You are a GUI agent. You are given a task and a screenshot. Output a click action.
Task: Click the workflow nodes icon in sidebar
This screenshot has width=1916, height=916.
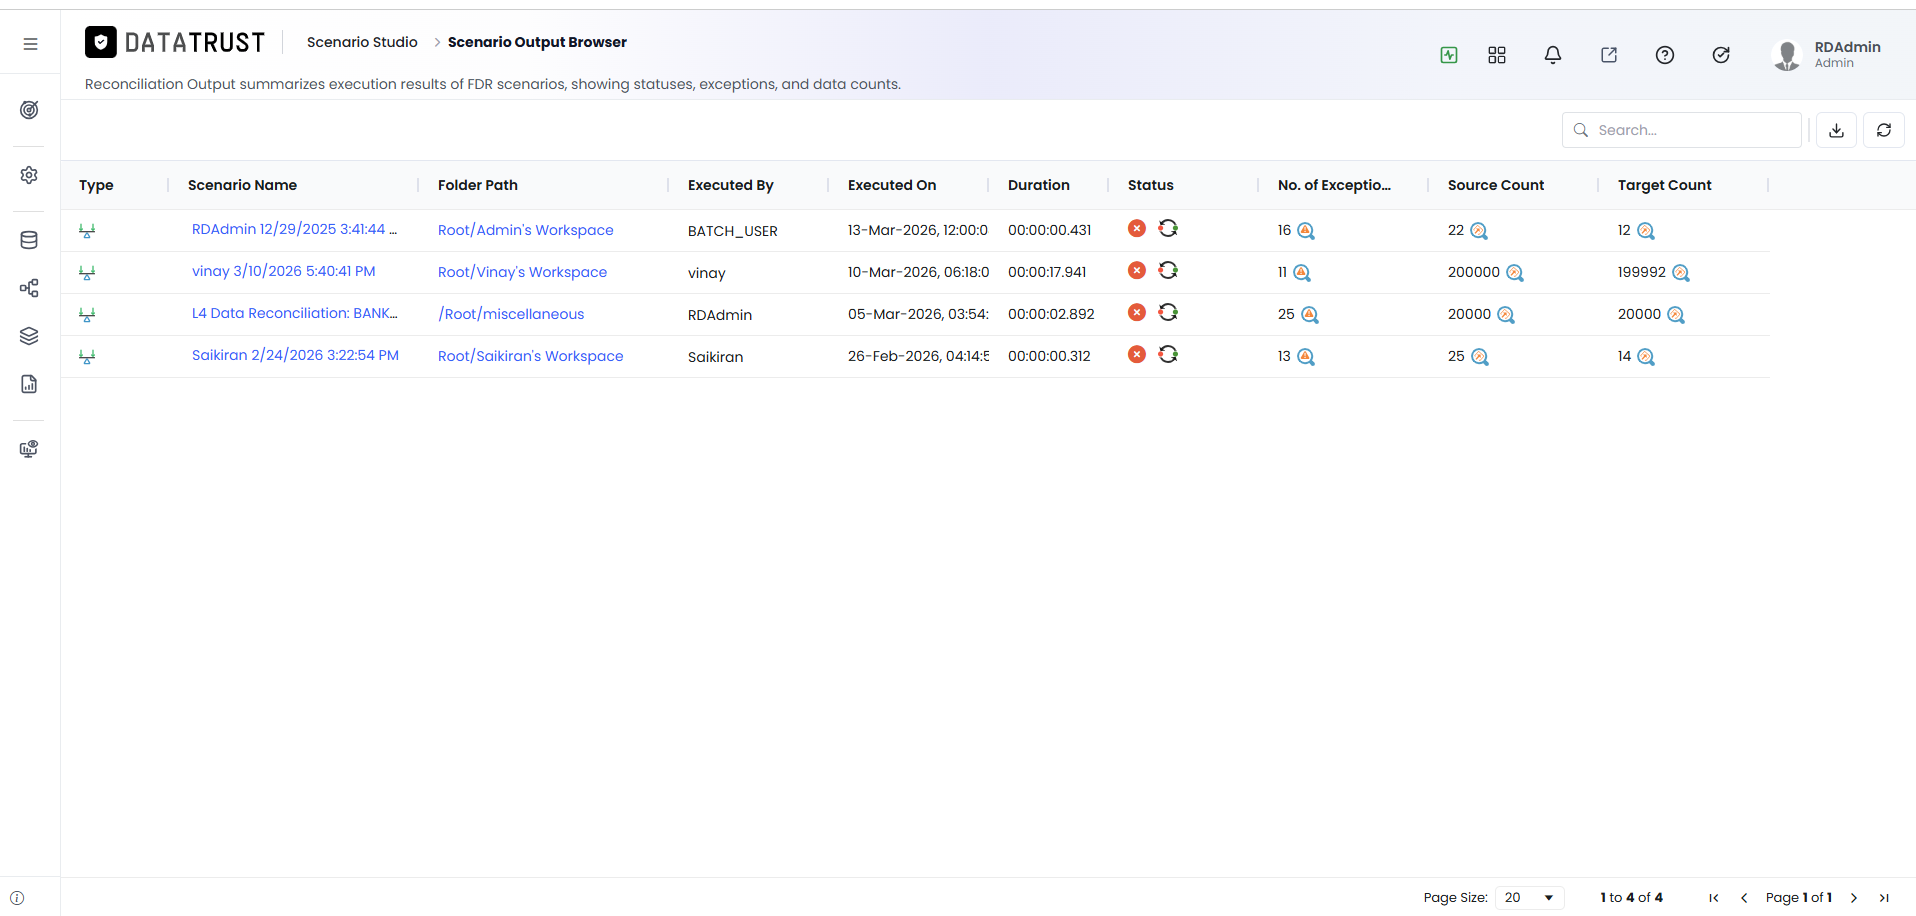(29, 288)
